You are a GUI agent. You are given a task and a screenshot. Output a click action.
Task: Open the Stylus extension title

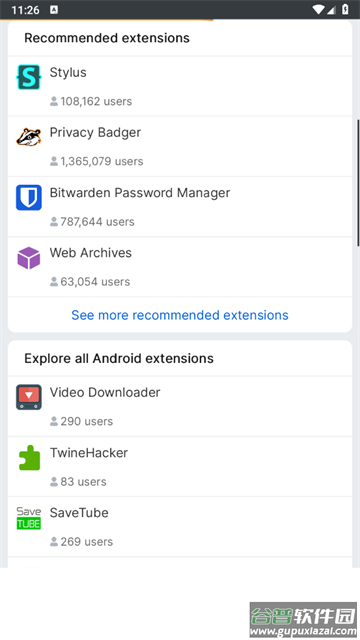click(68, 72)
